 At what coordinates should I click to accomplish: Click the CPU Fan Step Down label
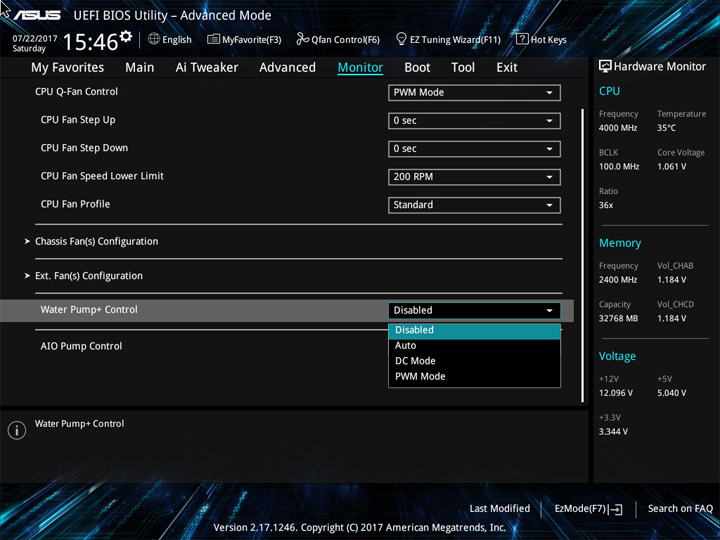(84, 148)
